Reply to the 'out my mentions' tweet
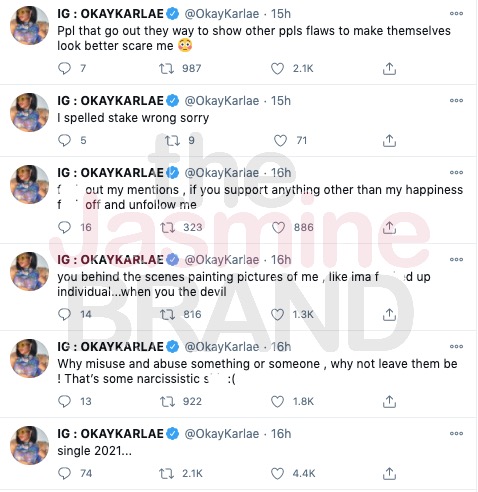 coord(64,227)
